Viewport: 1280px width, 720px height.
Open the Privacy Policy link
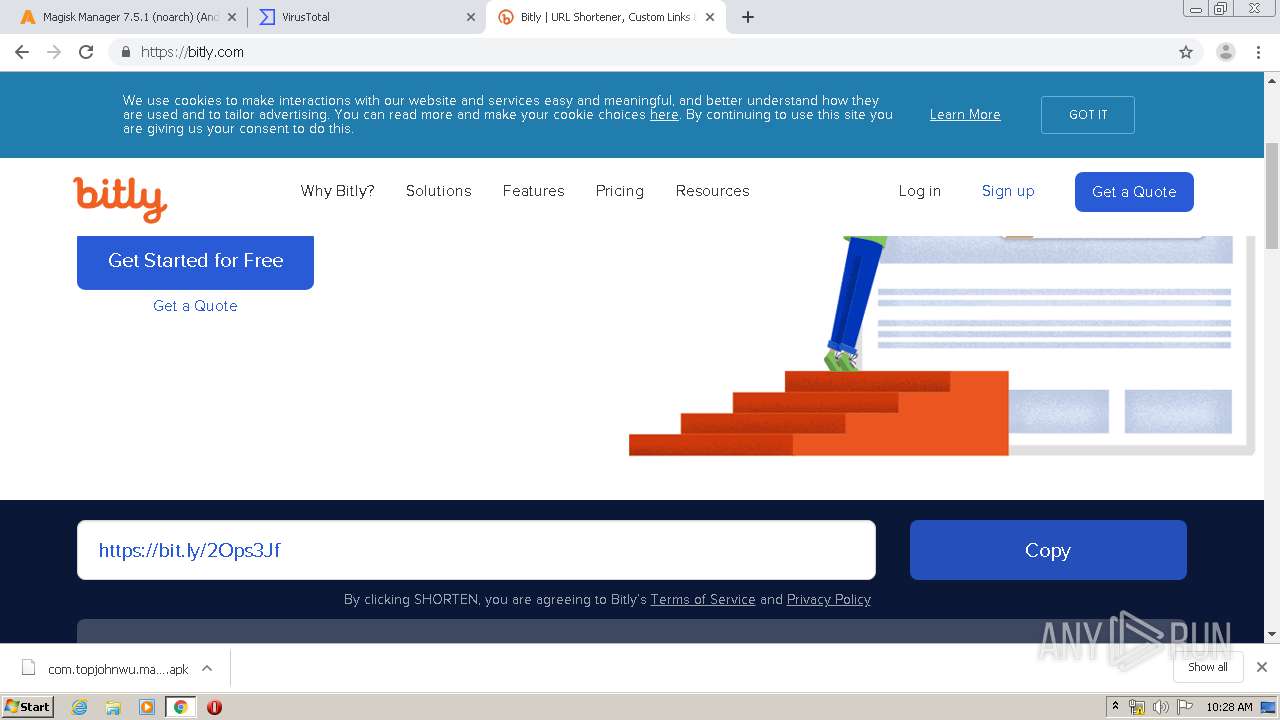click(x=829, y=600)
